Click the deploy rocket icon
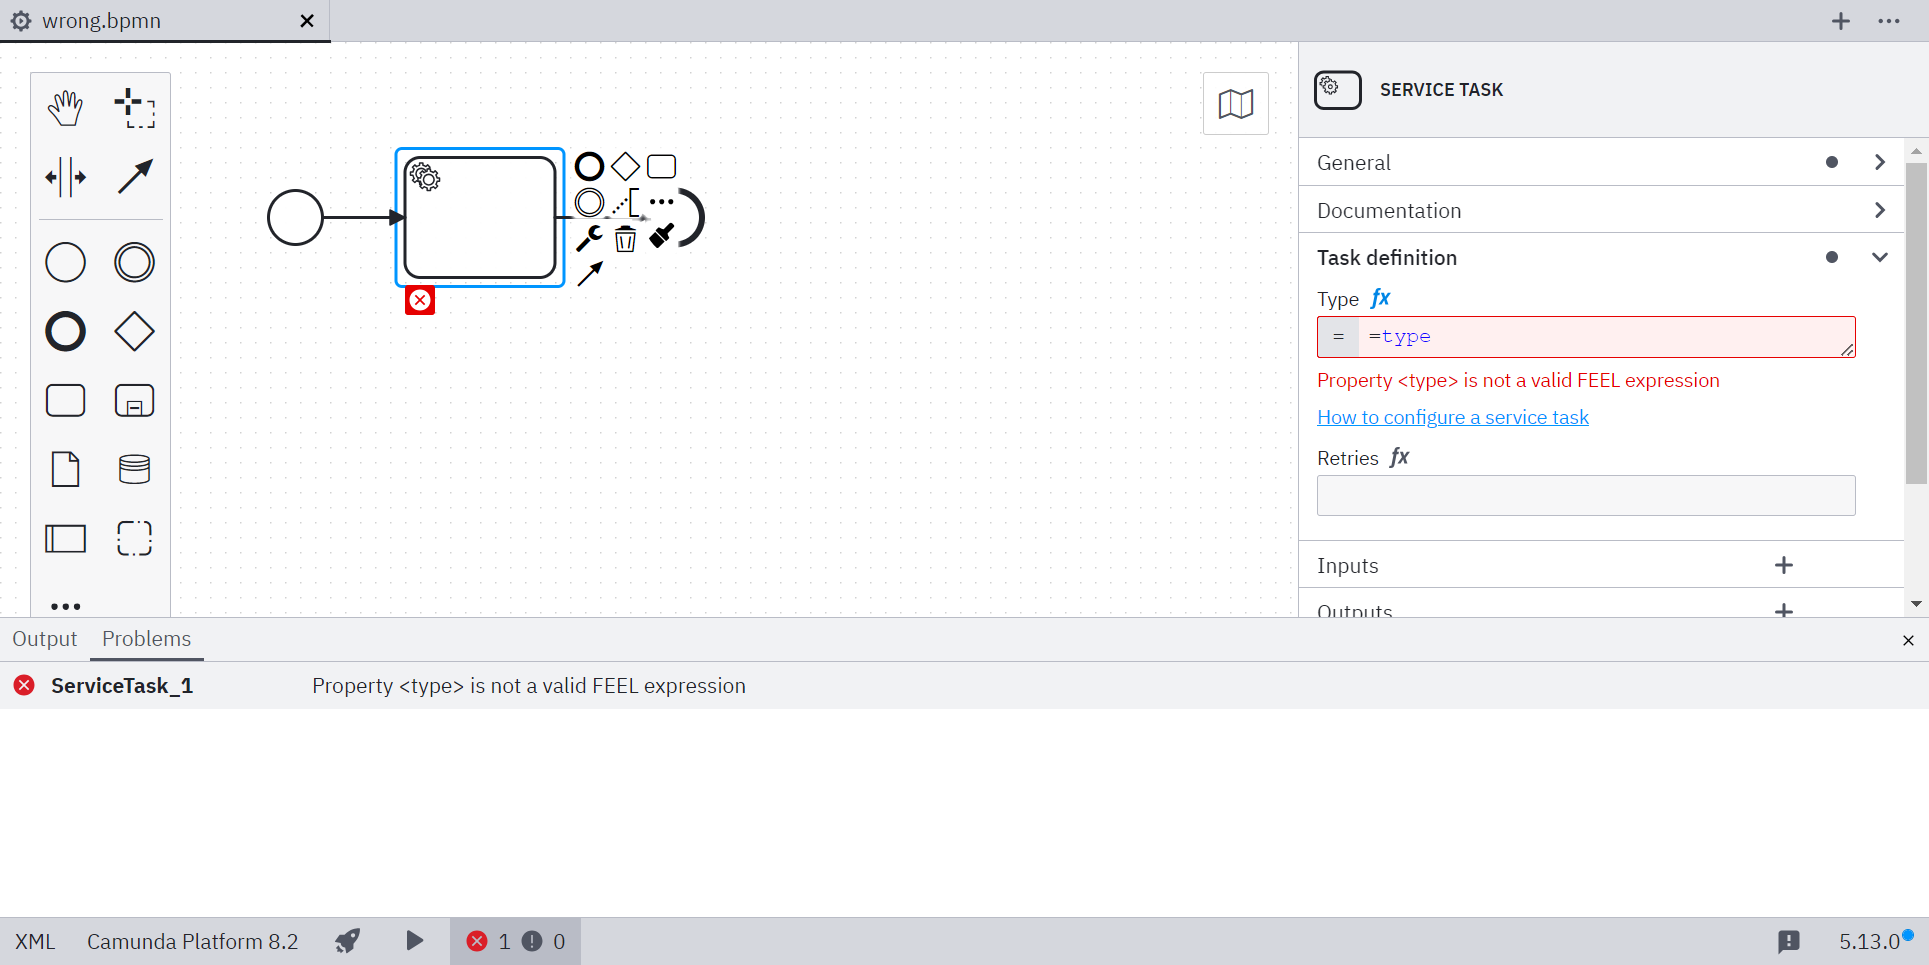This screenshot has height=965, width=1929. 347,941
